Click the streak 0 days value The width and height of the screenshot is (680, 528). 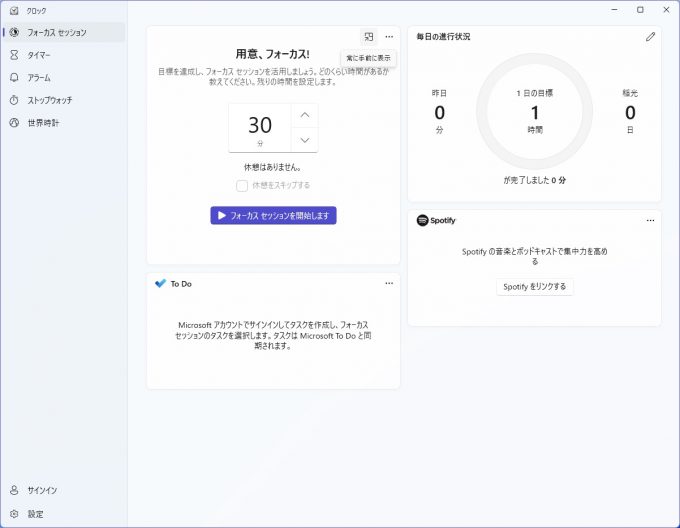(630, 113)
